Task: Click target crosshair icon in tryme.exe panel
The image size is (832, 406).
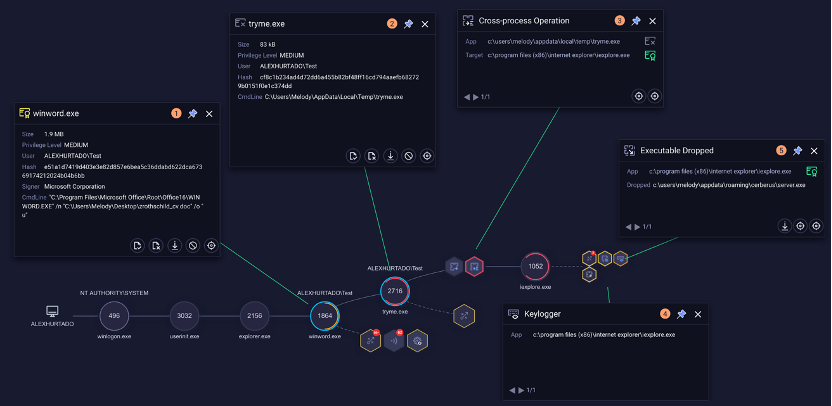Action: [427, 156]
